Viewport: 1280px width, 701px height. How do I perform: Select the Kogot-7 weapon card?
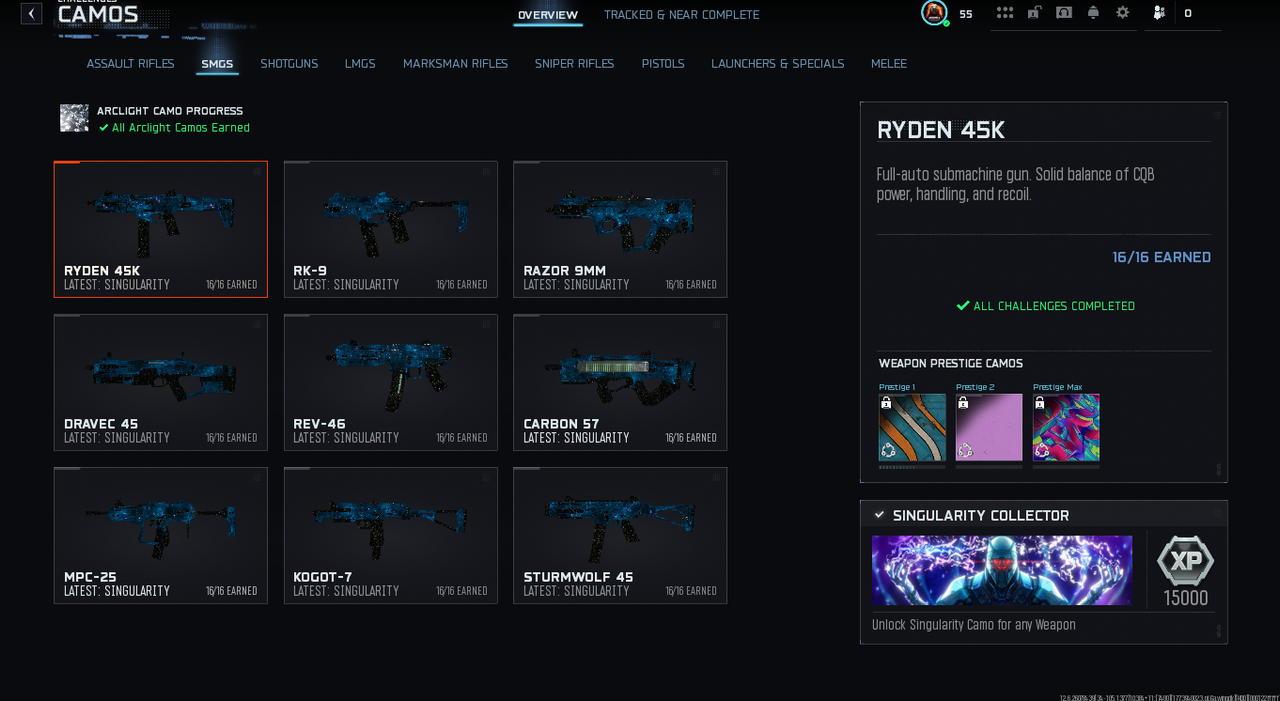391,535
